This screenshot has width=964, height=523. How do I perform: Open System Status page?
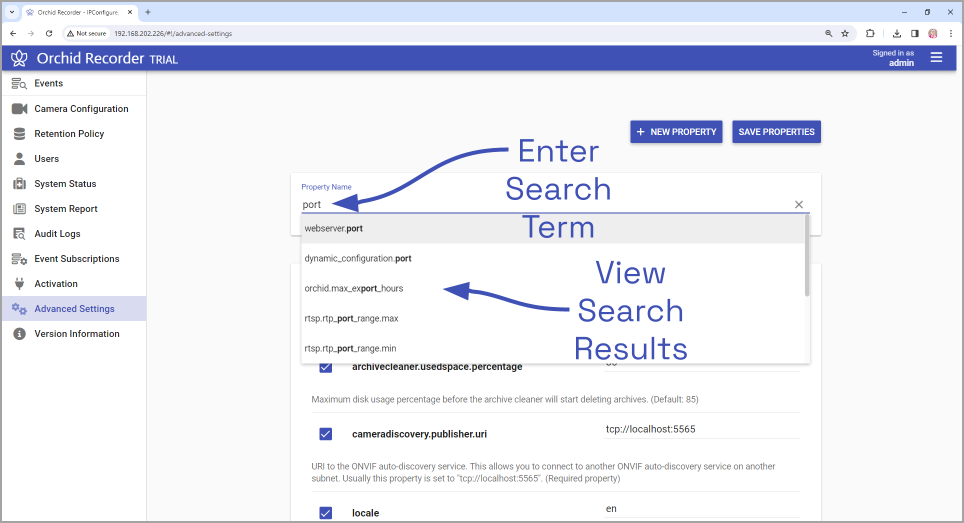click(x=65, y=184)
